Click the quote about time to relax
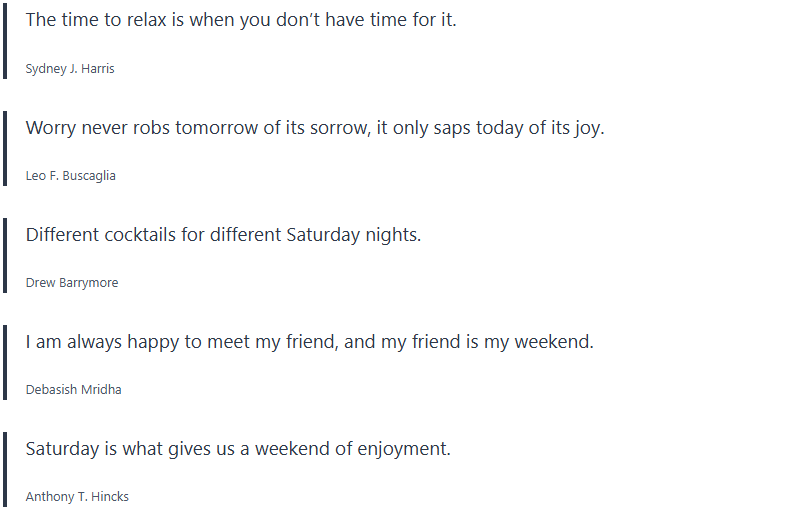Screen dimensions: 805x513 (x=241, y=20)
